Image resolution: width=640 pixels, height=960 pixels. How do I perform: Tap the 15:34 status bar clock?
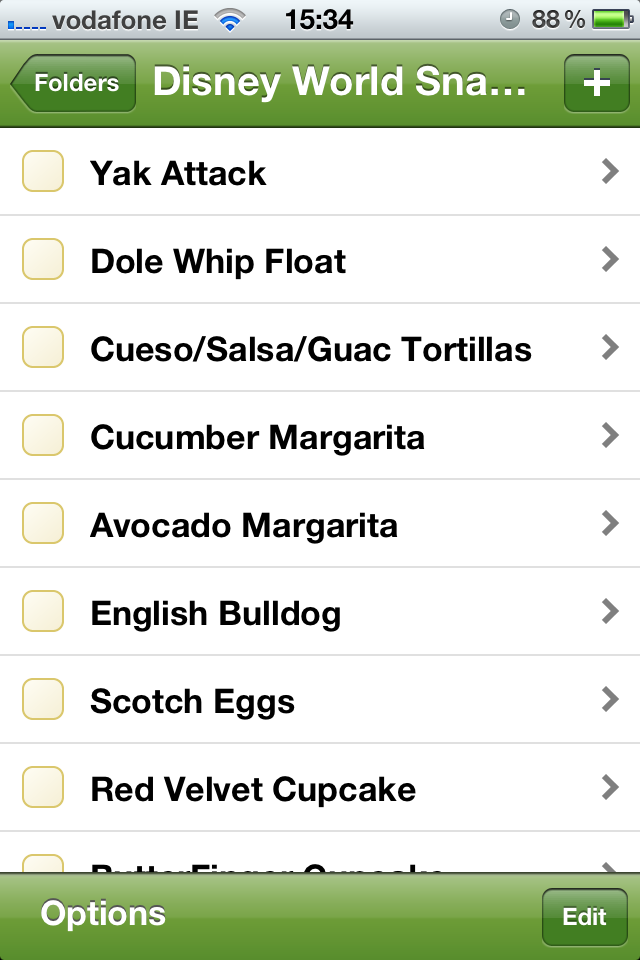coord(319,19)
